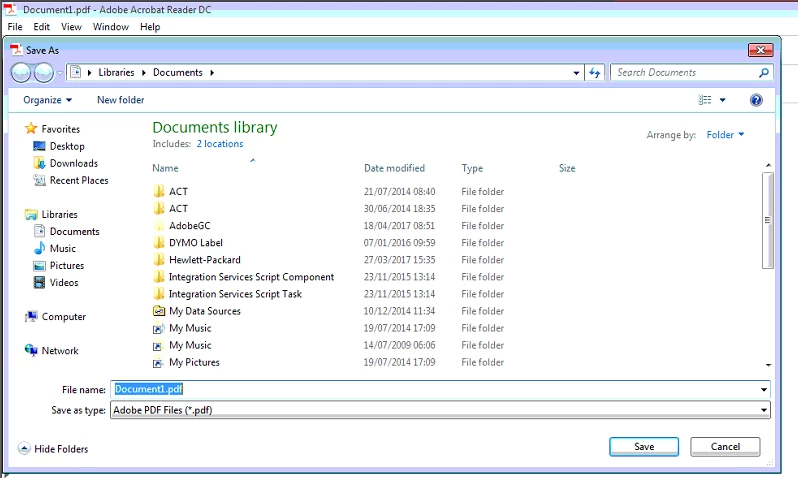Select Documents library icon in sidebar
This screenshot has height=478, width=798.
39,231
